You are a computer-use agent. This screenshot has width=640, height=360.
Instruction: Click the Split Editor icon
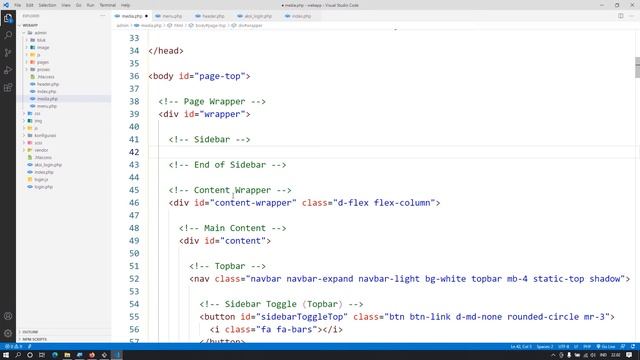click(620, 16)
